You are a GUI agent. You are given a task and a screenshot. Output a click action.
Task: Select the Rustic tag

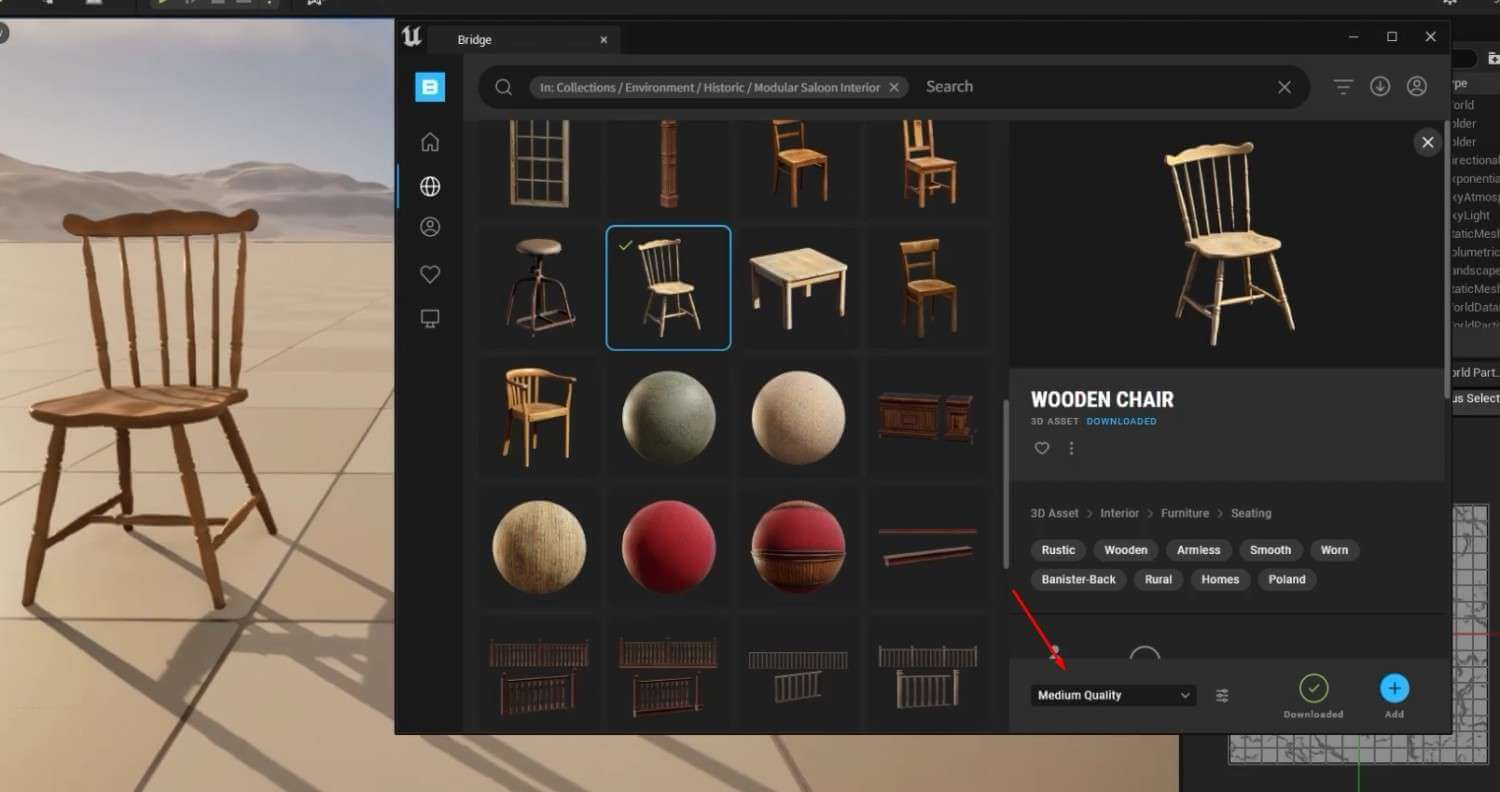click(x=1058, y=550)
